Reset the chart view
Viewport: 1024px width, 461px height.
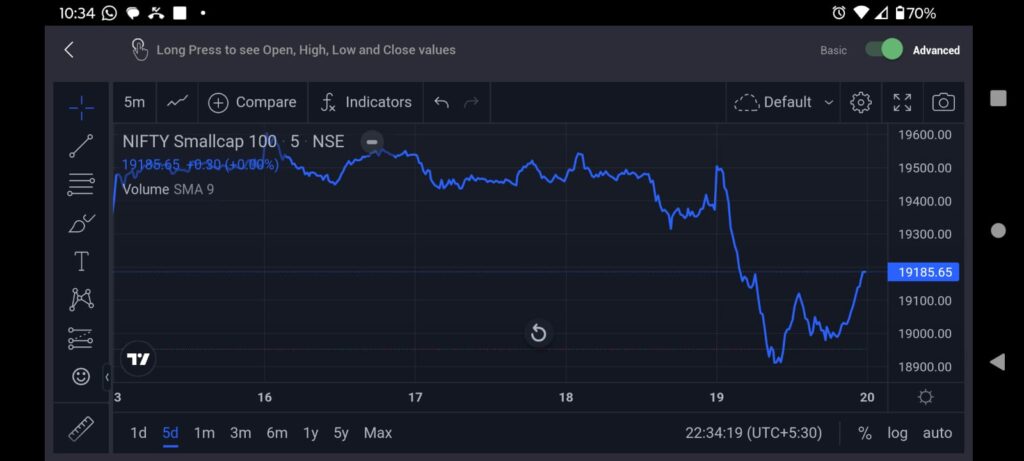[538, 333]
